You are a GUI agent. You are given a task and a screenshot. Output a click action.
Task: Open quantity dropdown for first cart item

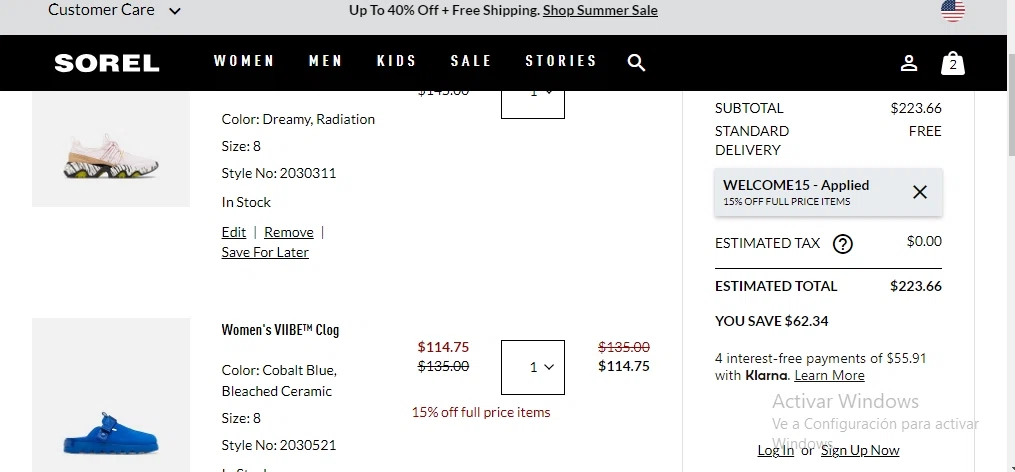tap(533, 98)
